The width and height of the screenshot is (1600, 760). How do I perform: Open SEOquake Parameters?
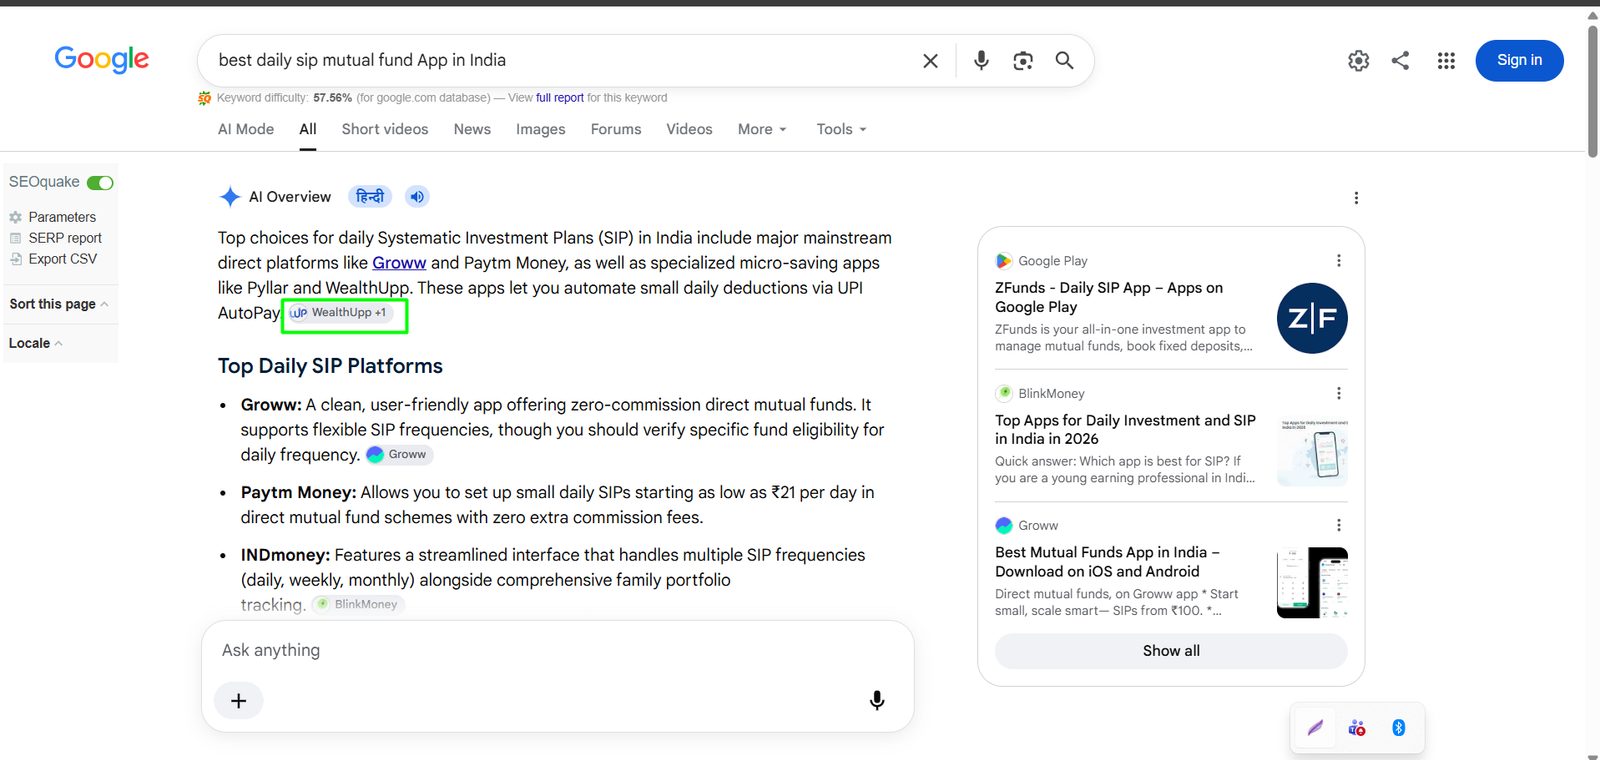[x=62, y=217]
